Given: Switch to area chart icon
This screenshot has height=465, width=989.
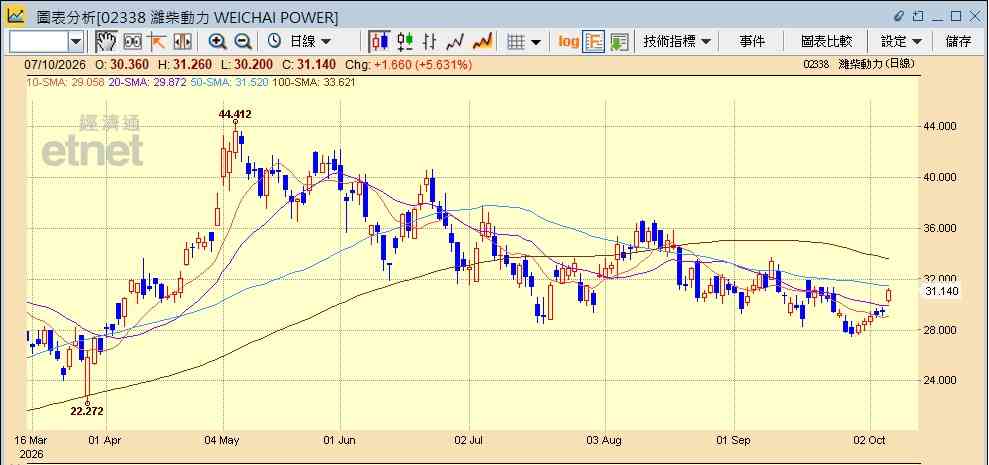Looking at the screenshot, I should [x=482, y=42].
